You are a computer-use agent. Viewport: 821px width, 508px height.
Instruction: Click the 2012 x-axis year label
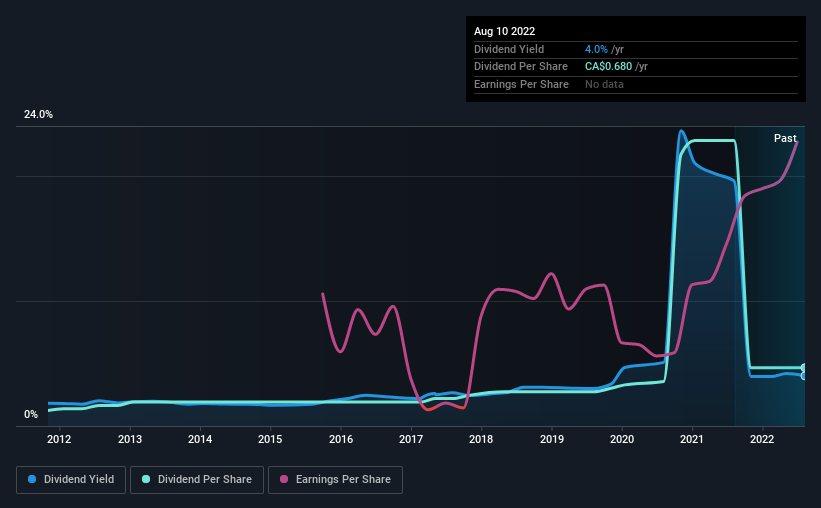tap(59, 439)
